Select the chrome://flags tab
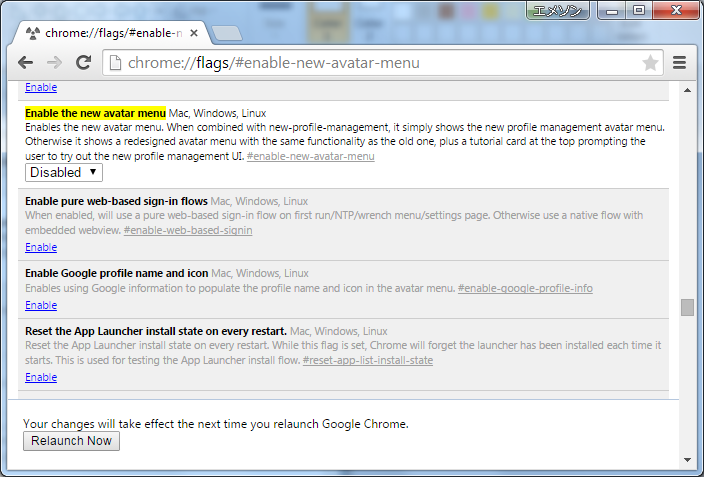 [x=110, y=33]
